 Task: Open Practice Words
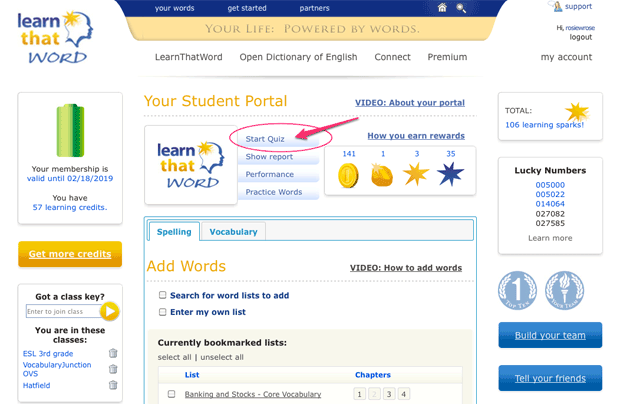274,192
